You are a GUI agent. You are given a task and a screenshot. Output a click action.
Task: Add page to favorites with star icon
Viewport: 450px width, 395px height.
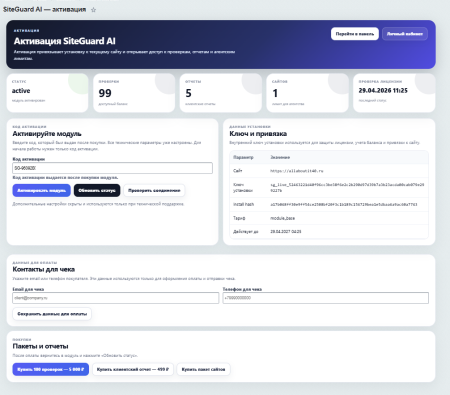point(93,10)
